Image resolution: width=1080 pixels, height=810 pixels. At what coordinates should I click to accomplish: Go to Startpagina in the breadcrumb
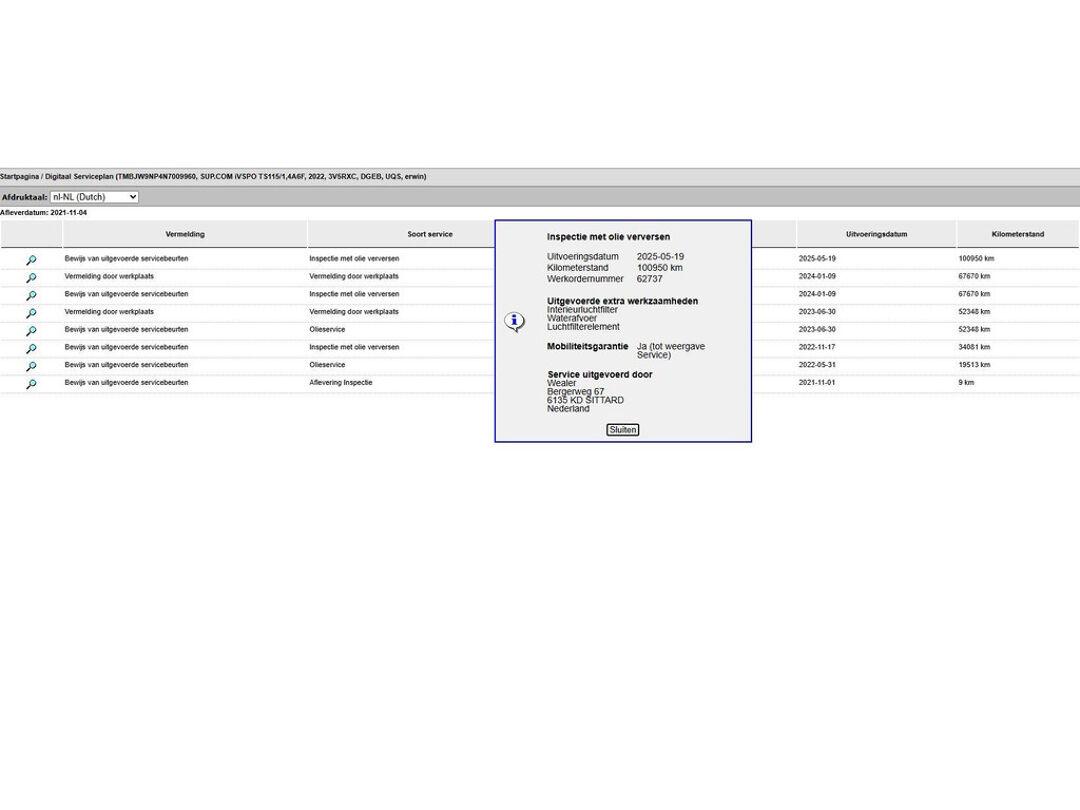[19, 177]
